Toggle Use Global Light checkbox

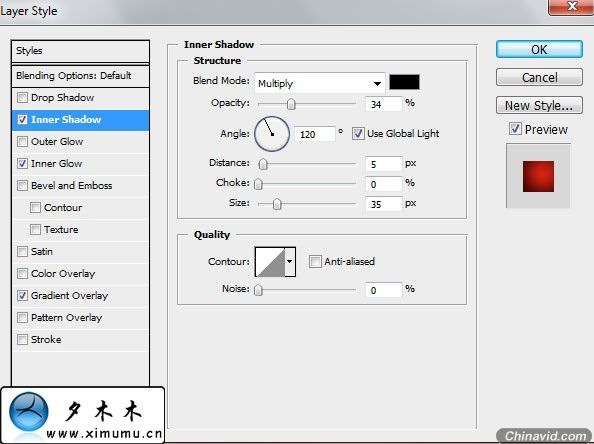coord(358,133)
